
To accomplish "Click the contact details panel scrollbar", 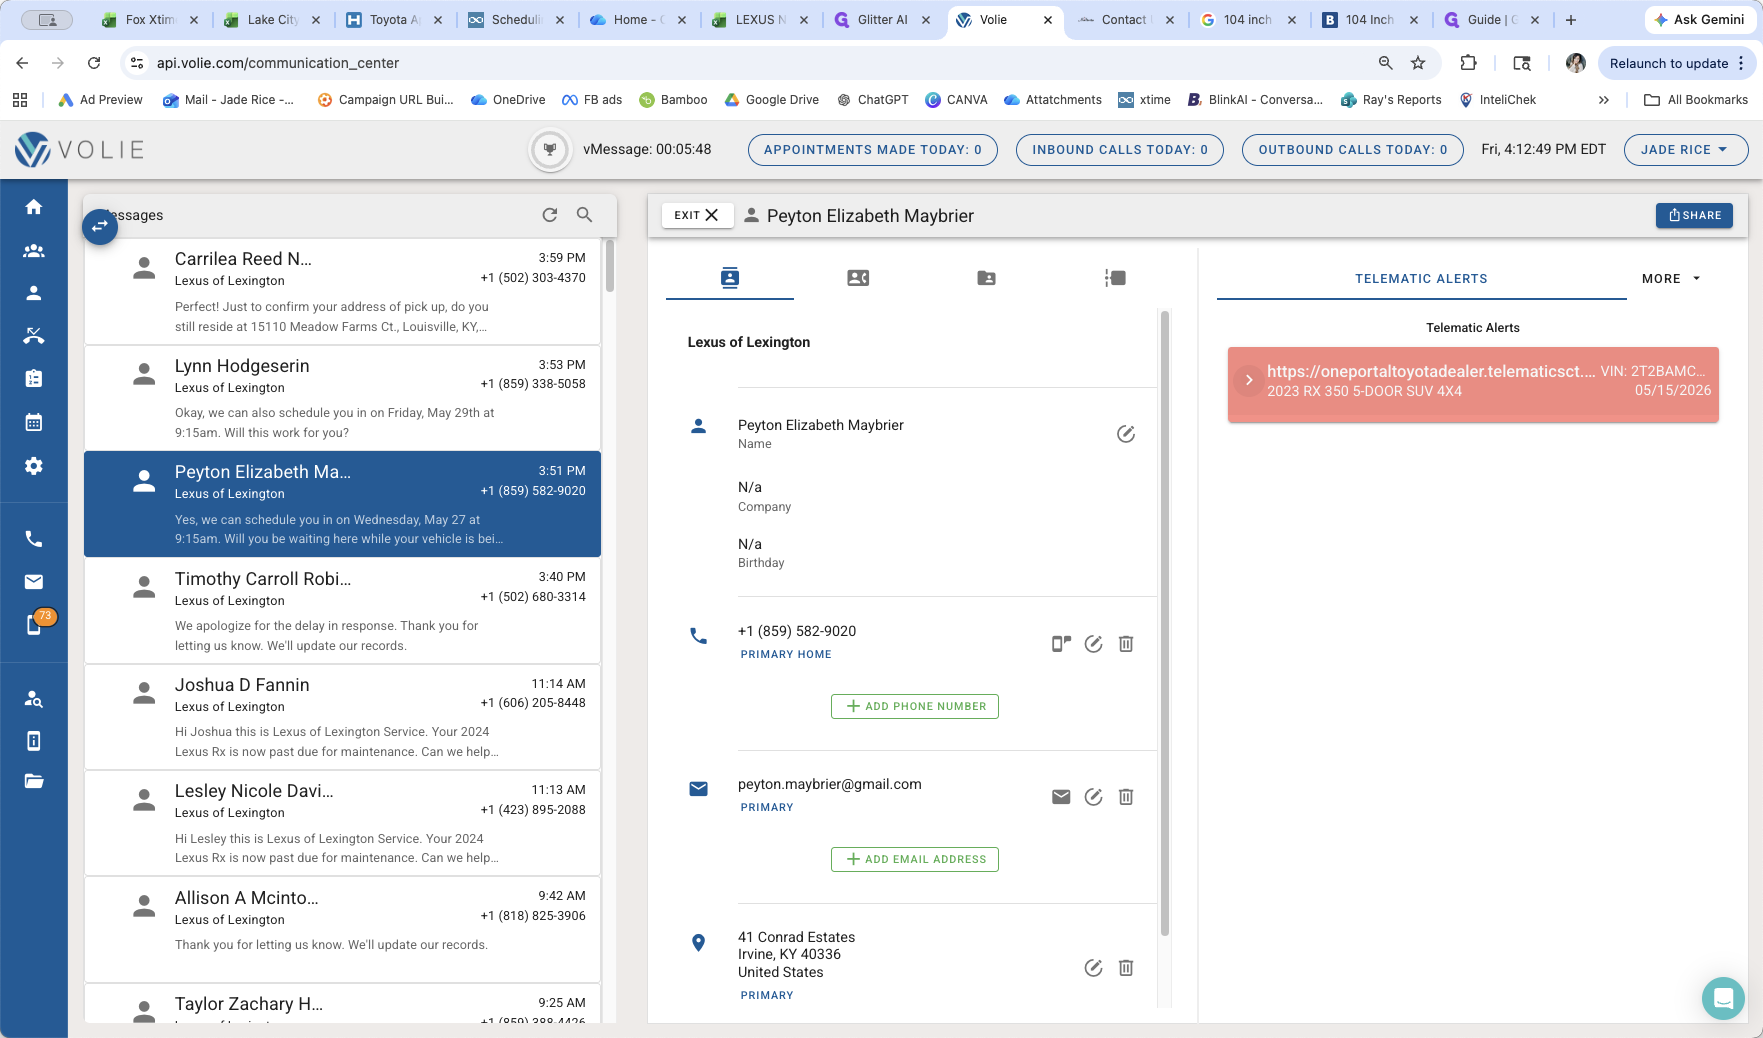I will (x=1165, y=624).
